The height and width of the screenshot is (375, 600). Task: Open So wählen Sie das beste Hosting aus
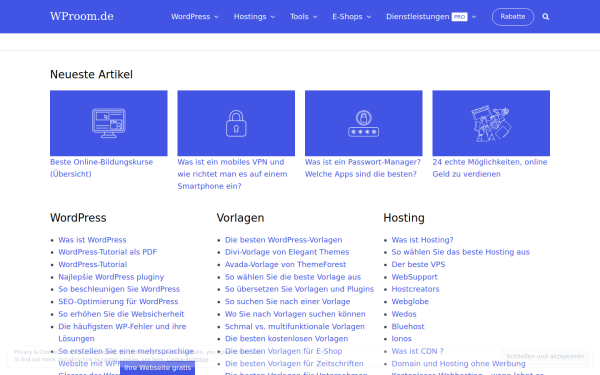(x=460, y=252)
